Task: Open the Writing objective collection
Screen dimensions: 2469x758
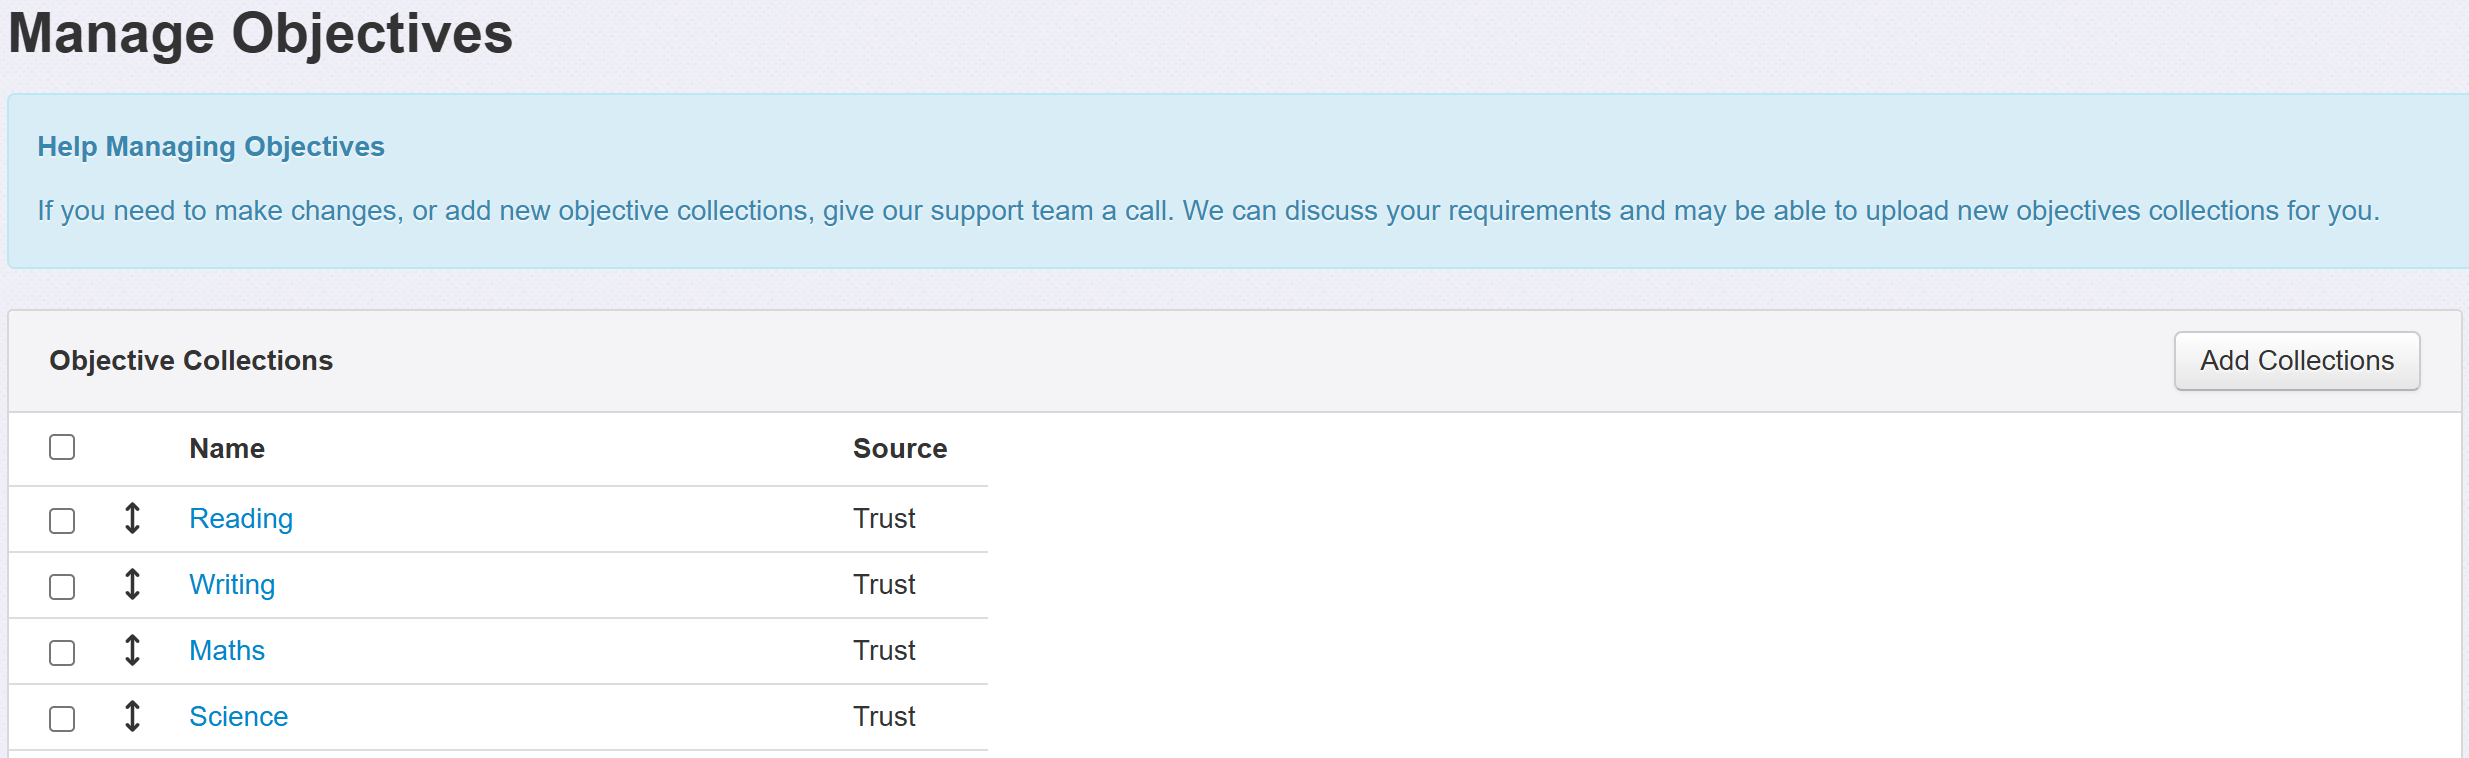Action: pyautogui.click(x=232, y=584)
